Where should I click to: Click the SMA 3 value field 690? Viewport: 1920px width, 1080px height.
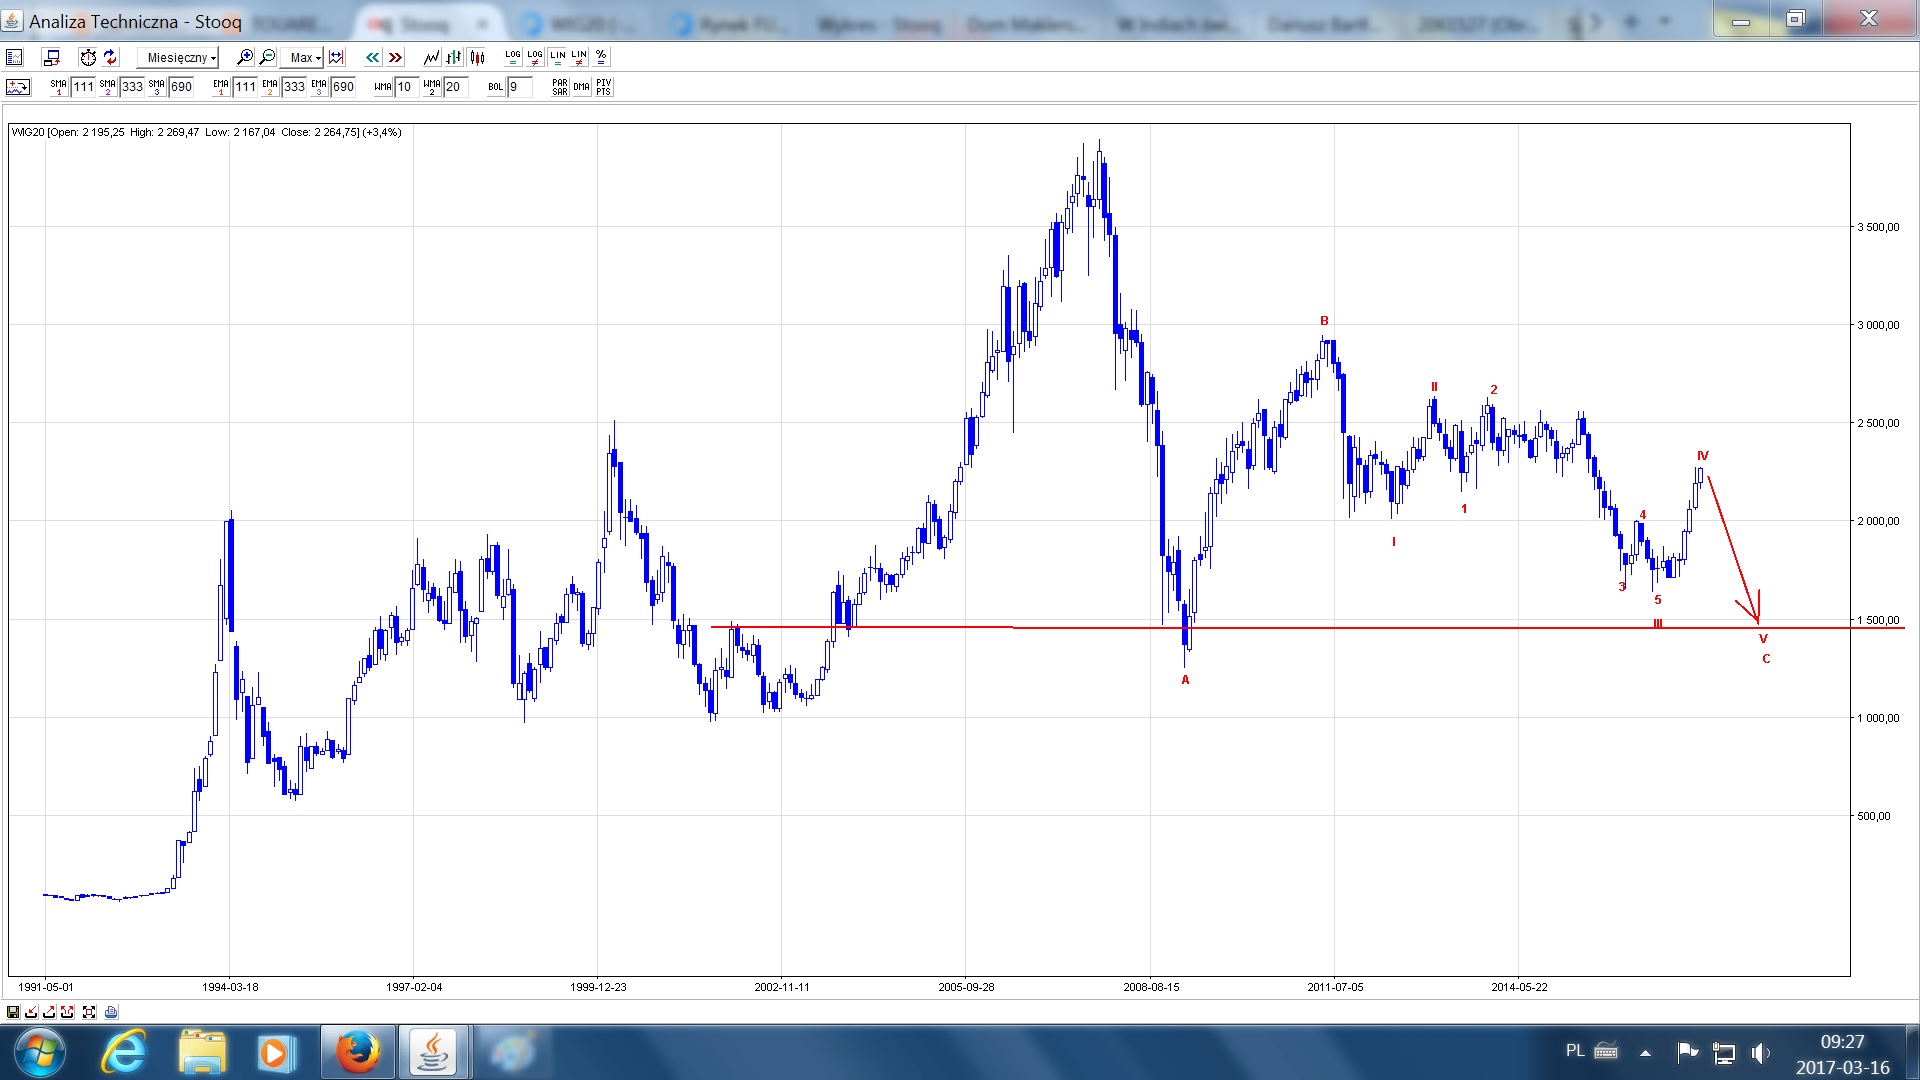pyautogui.click(x=182, y=87)
